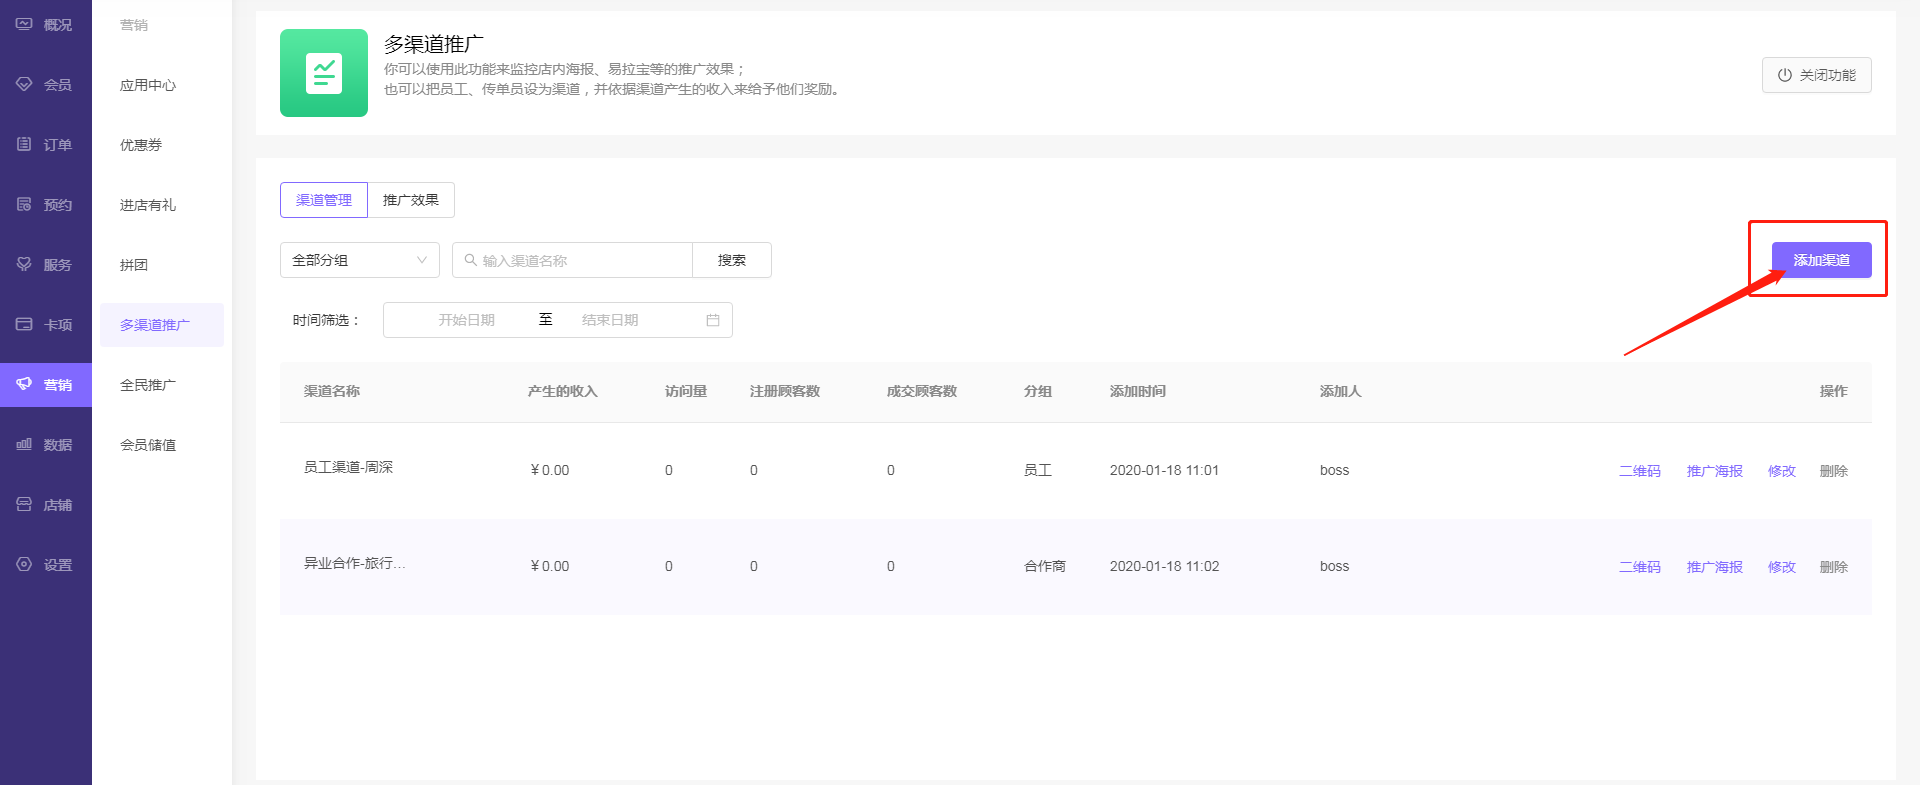Expand the 全部分组 group dropdown
This screenshot has width=1920, height=785.
click(360, 260)
